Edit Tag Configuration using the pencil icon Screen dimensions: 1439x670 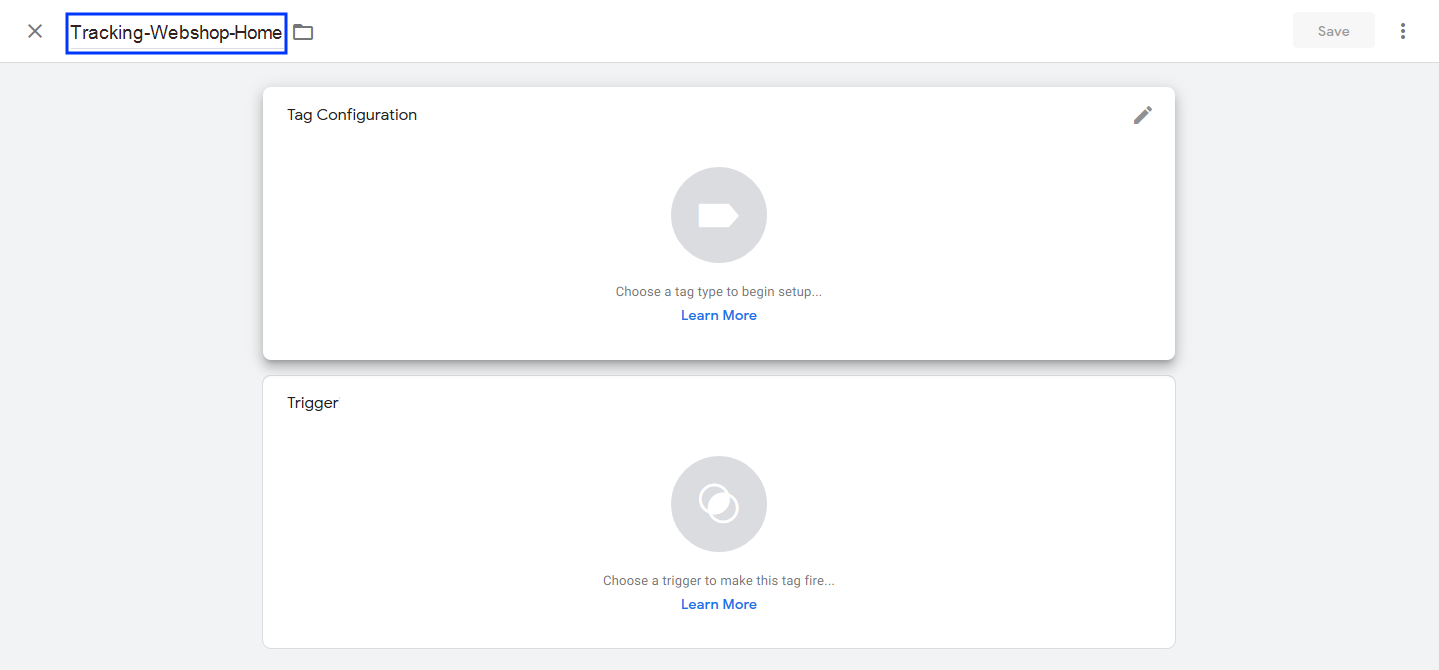[1142, 115]
